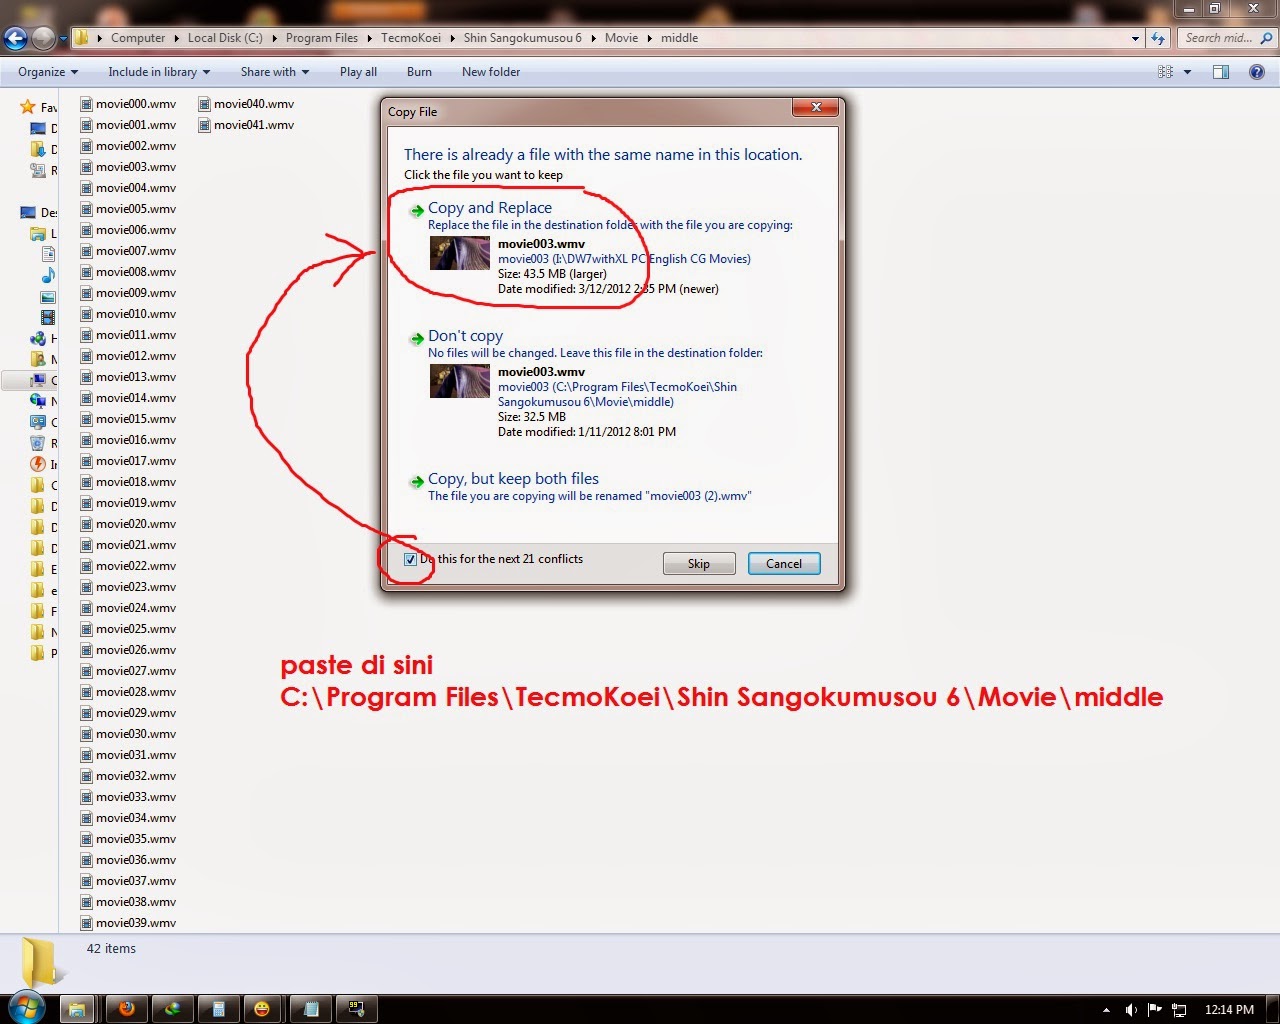
Task: Select Favorites star in navigation pane
Action: coord(28,106)
